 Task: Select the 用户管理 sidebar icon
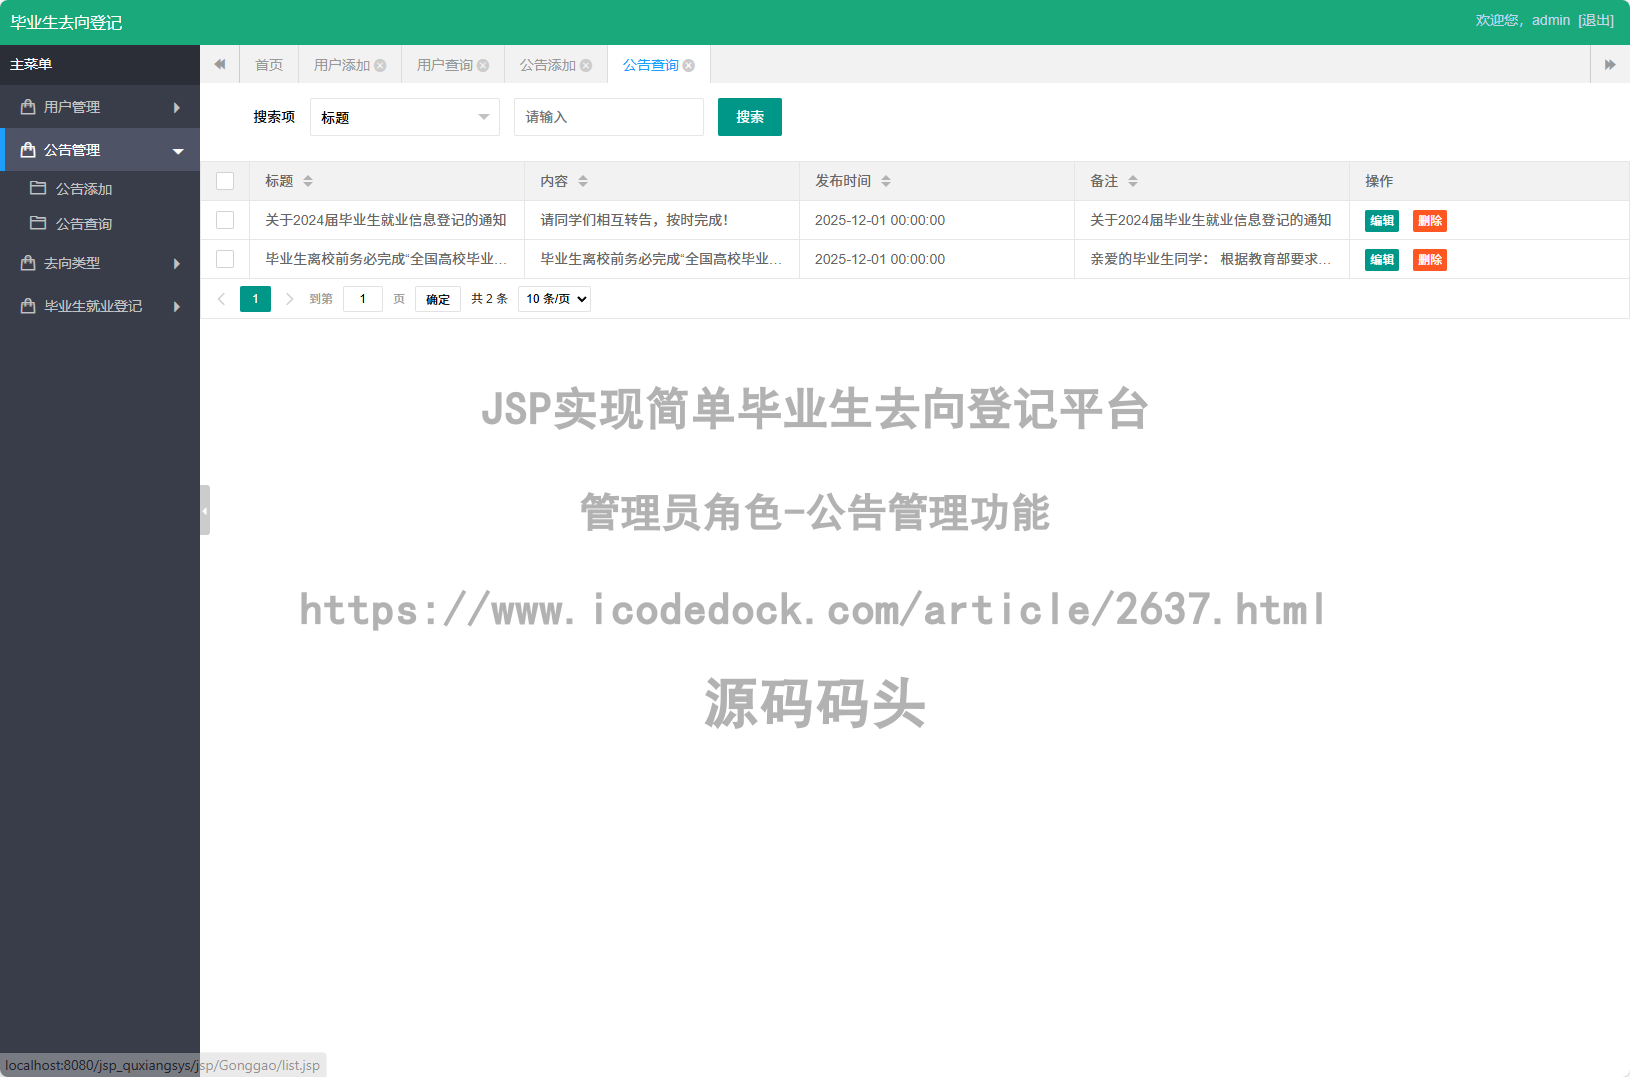click(x=27, y=107)
